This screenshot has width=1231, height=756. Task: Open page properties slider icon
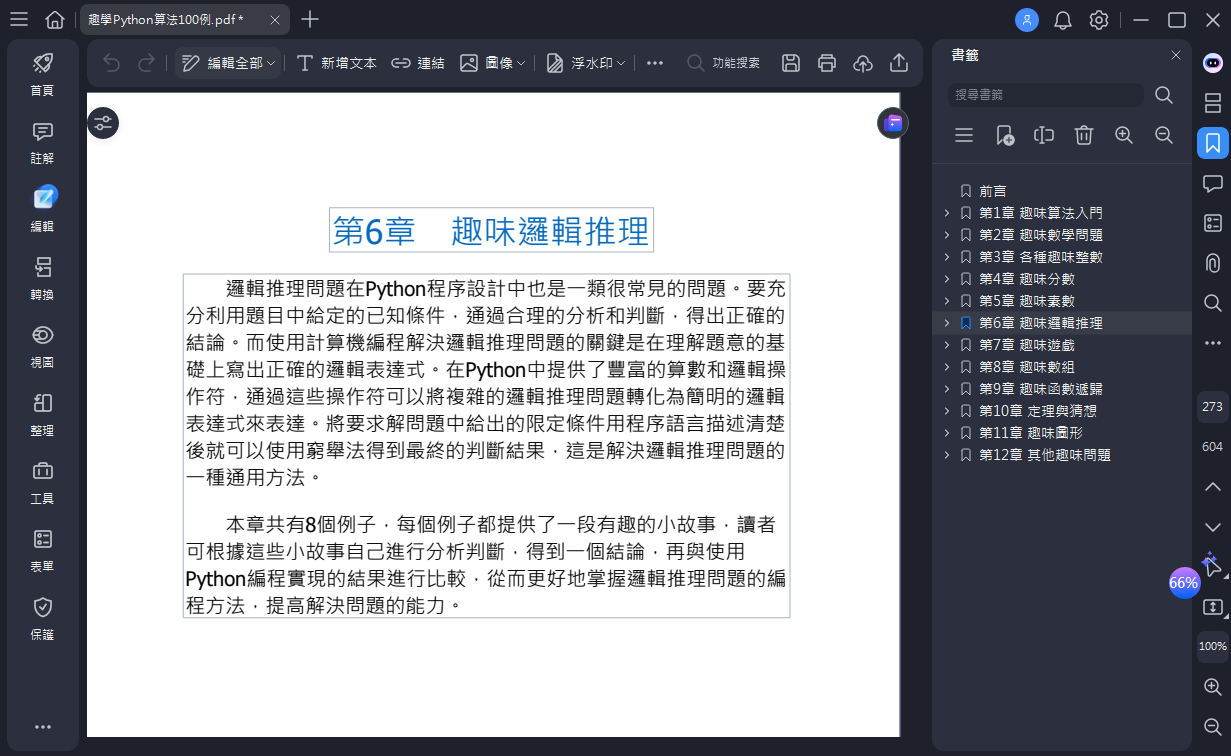103,123
